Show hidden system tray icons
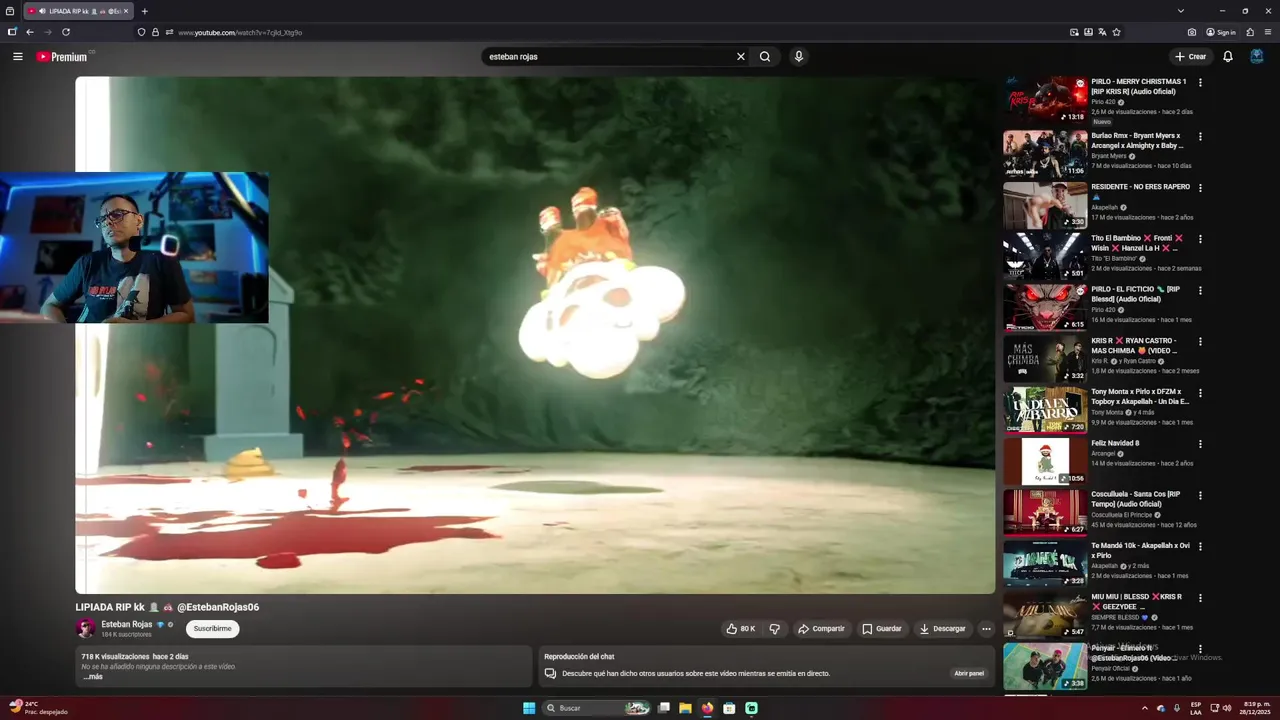 1145,708
